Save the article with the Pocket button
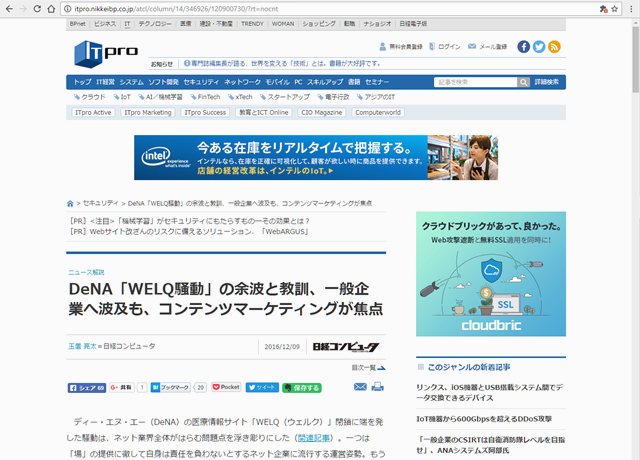The height and width of the screenshot is (460, 640). (226, 386)
